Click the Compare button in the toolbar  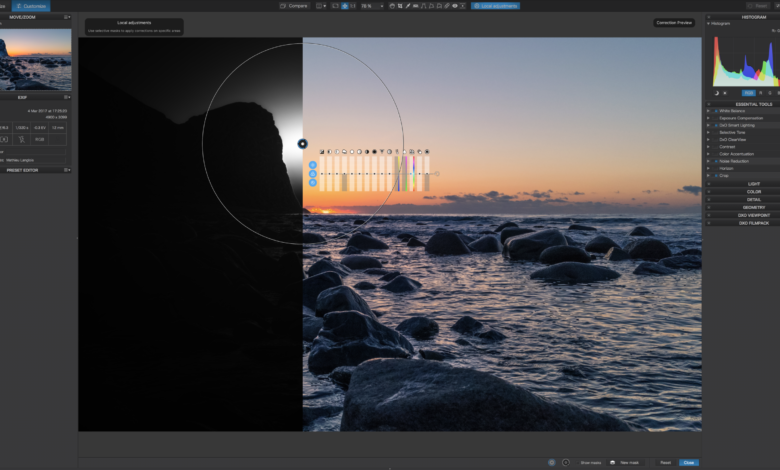[293, 6]
